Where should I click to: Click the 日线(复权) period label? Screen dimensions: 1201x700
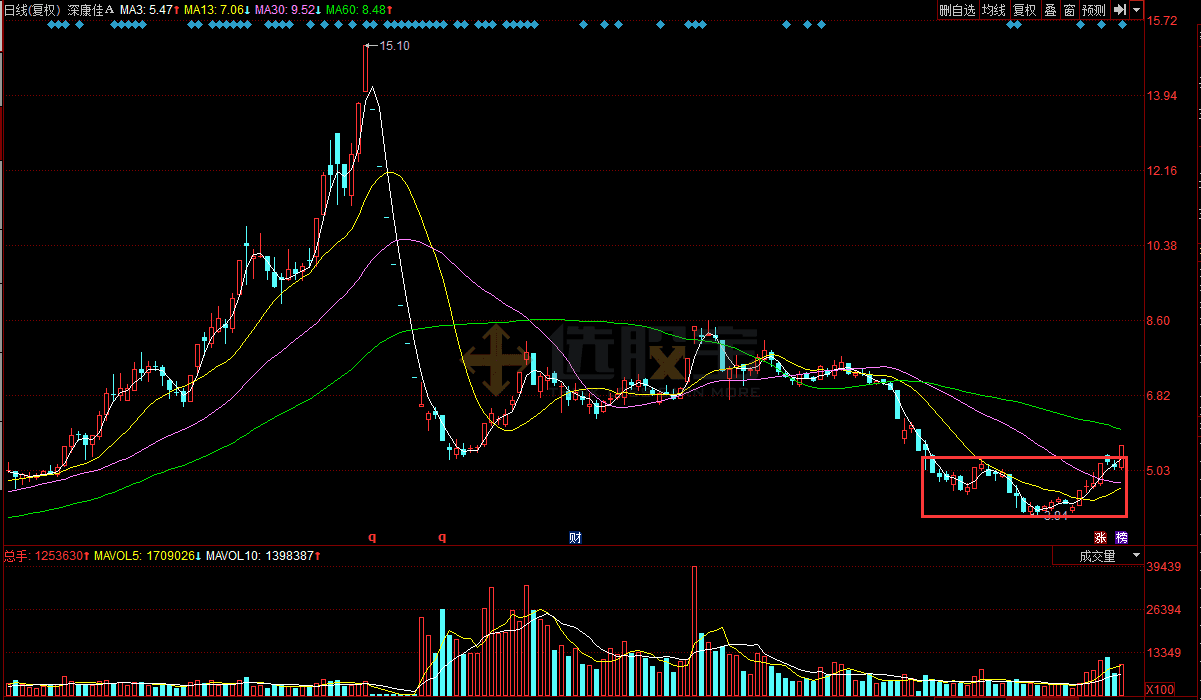[x=33, y=10]
